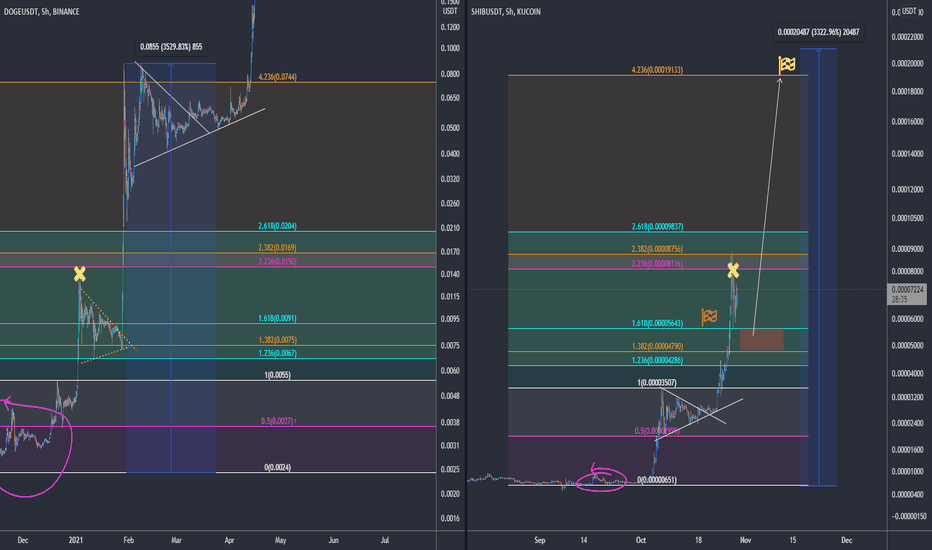The image size is (932, 550).
Task: Select the brown rectangle zone on the SHIBUSDT chart
Action: (761, 340)
